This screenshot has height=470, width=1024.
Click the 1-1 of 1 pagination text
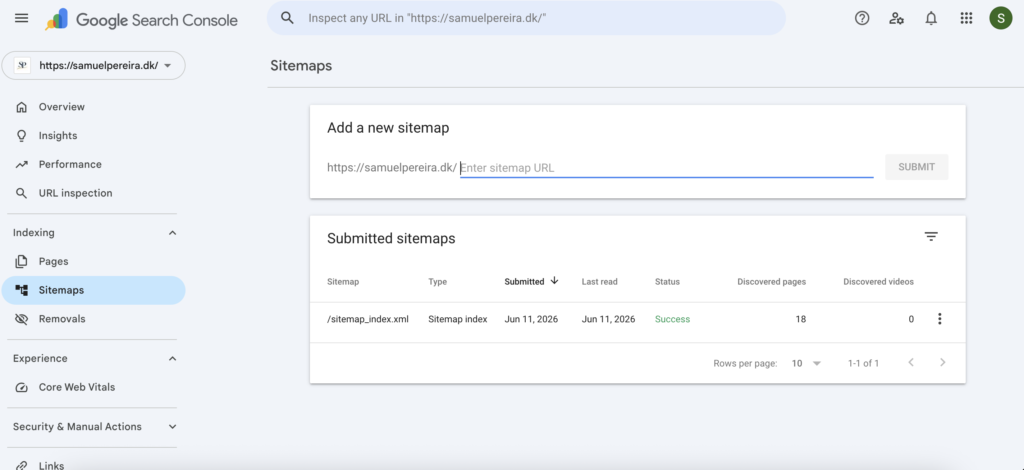[x=863, y=363]
